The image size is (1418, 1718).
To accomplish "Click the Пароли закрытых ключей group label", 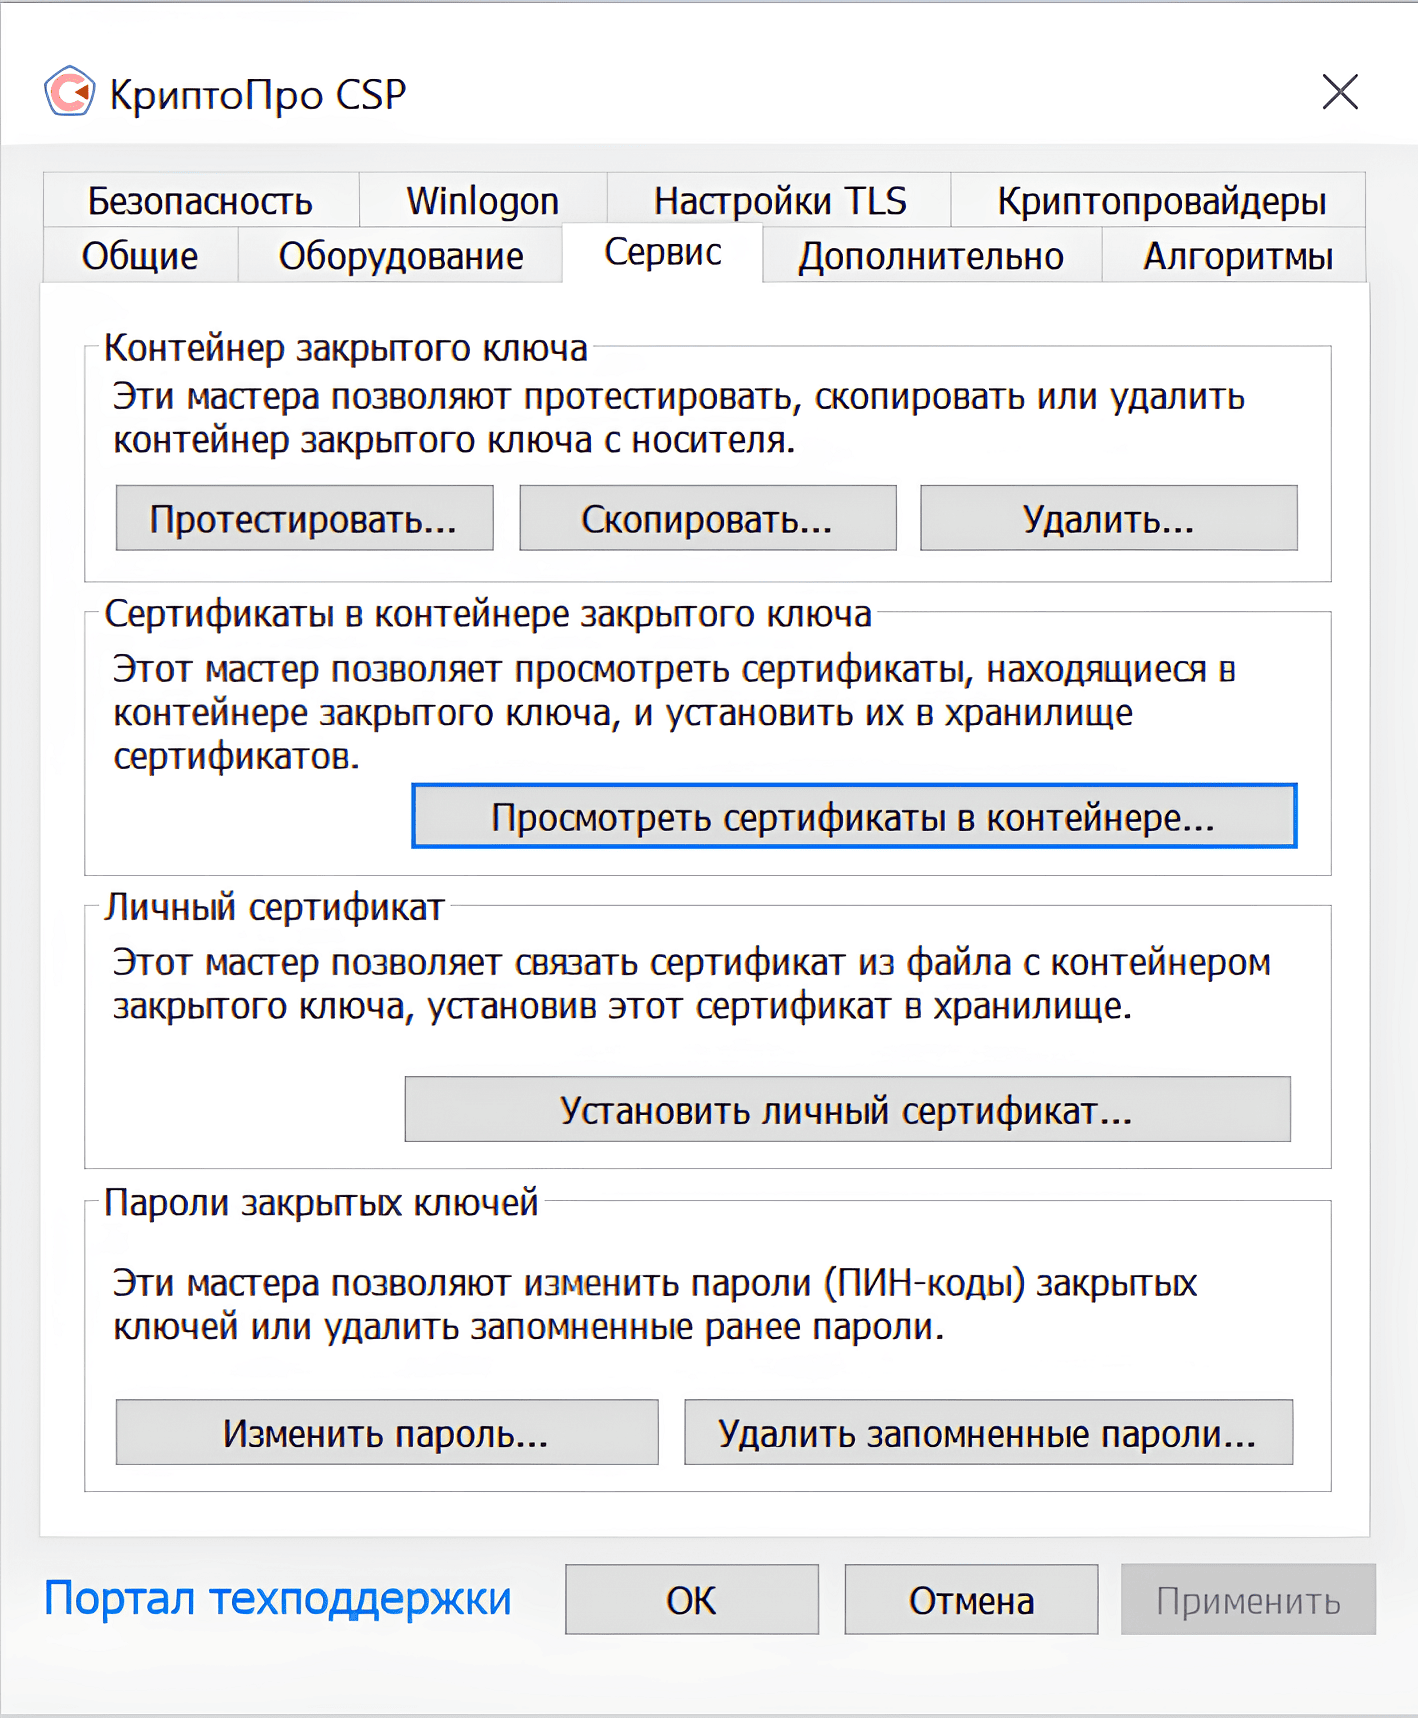I will pyautogui.click(x=321, y=1202).
